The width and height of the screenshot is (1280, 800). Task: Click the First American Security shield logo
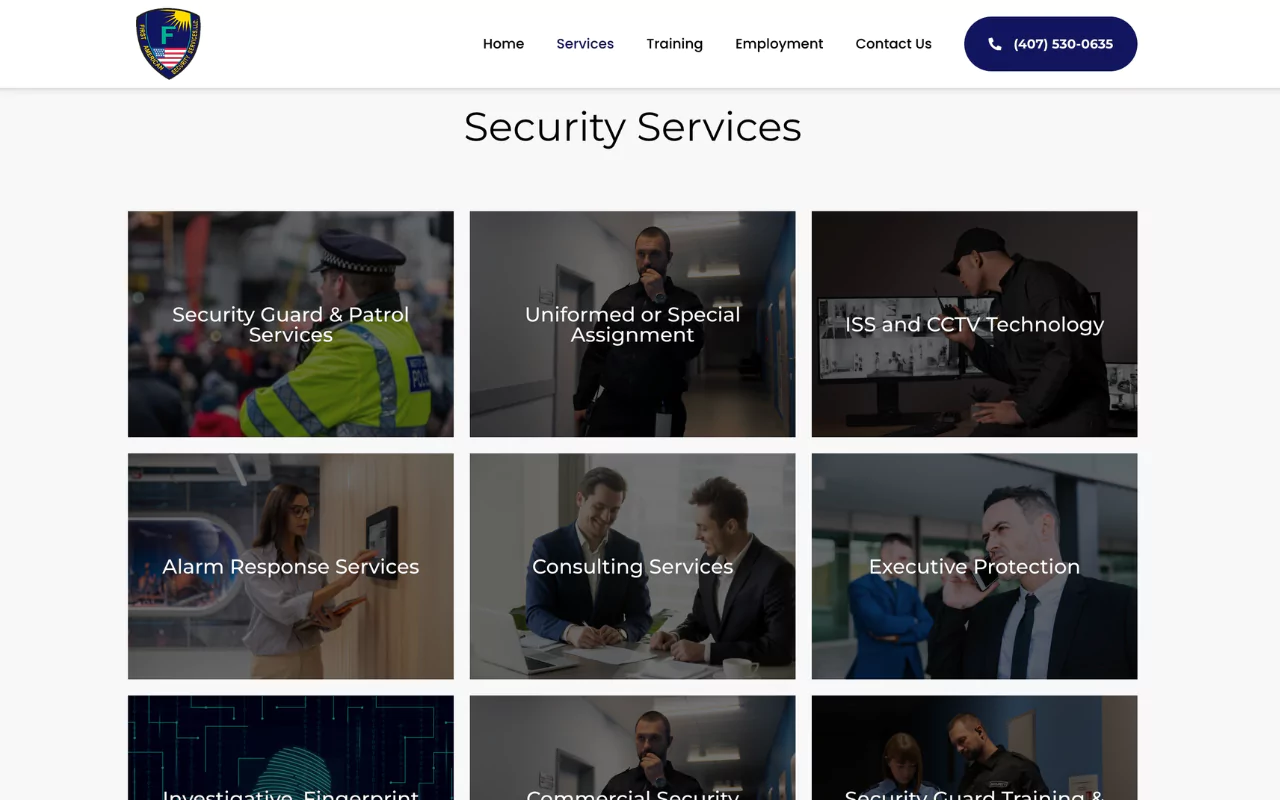[168, 43]
